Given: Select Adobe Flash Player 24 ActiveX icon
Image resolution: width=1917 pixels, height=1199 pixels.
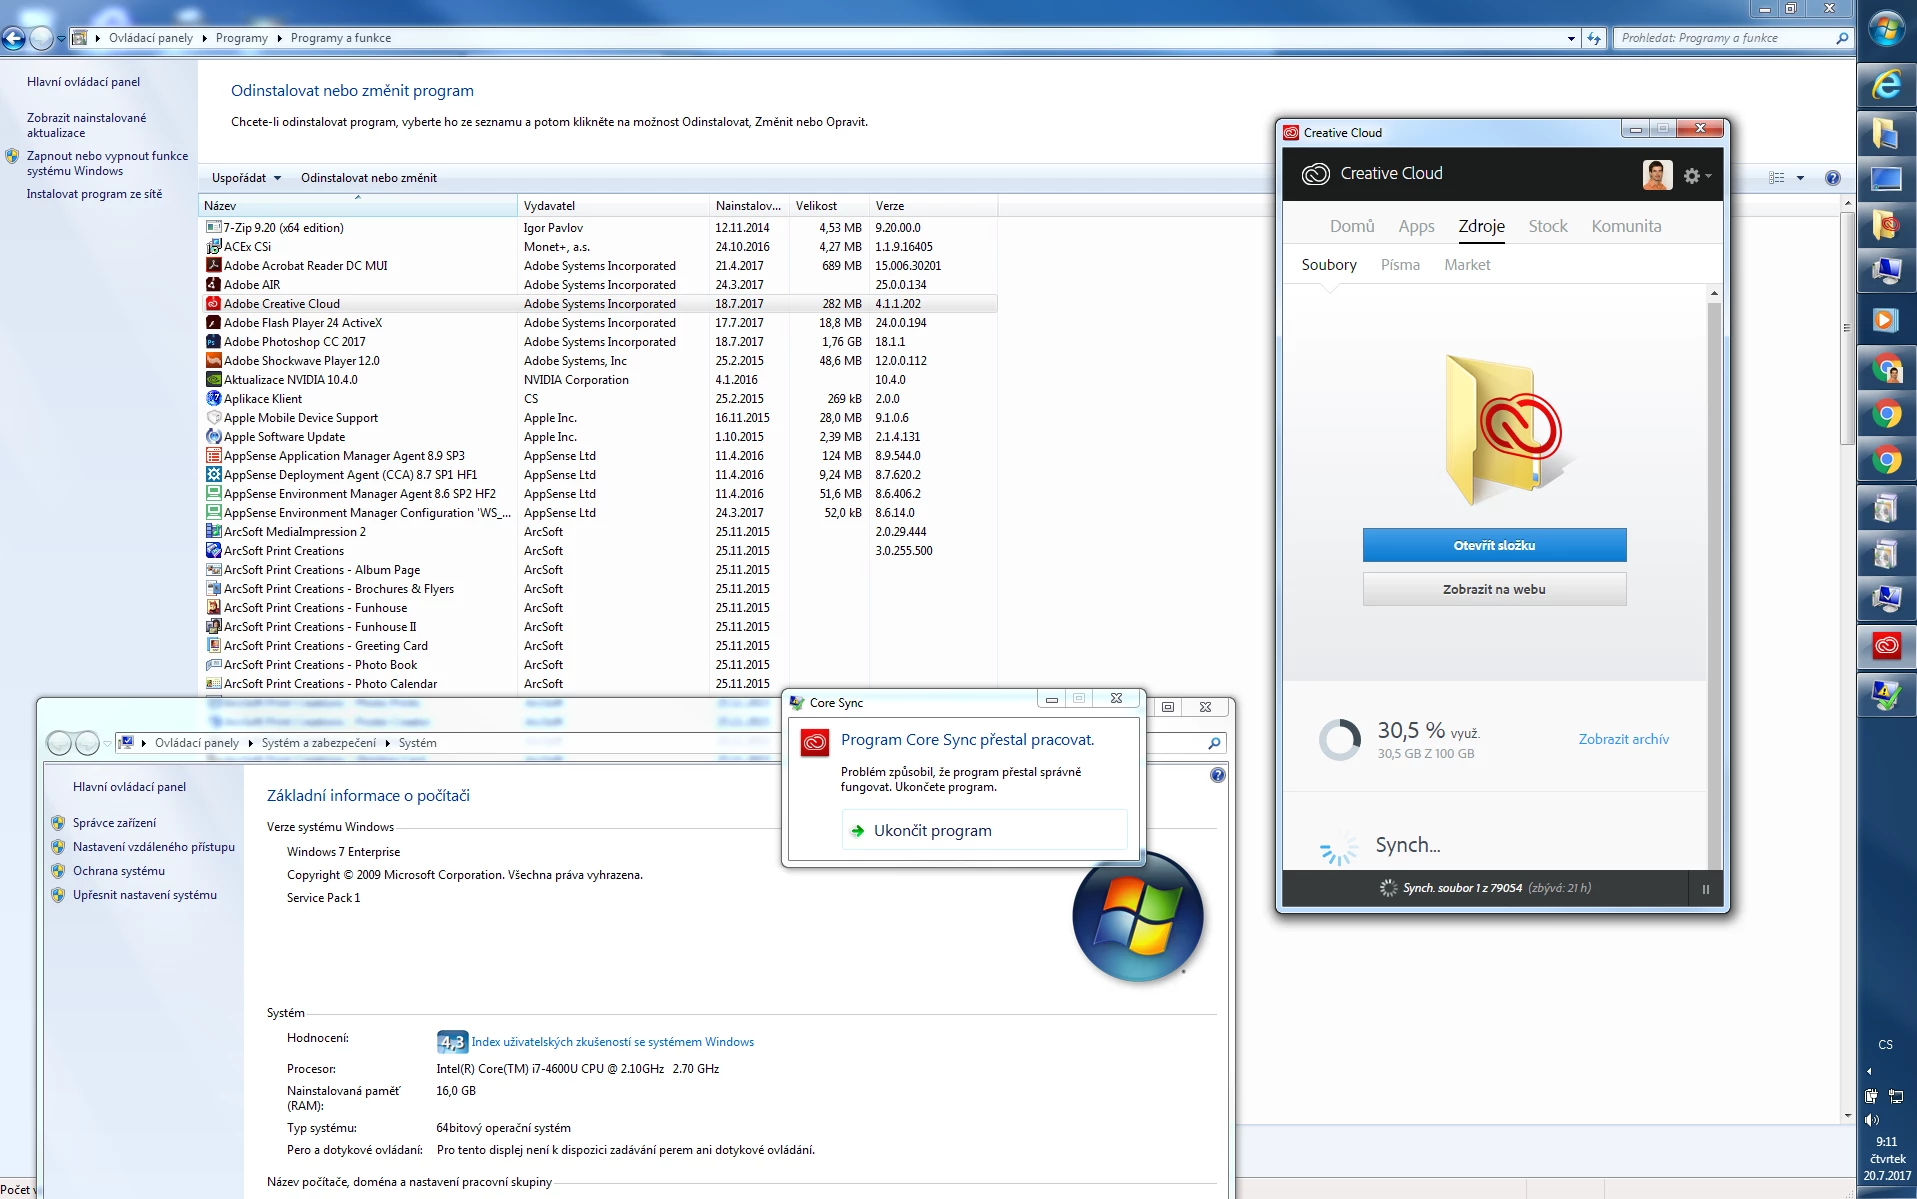Looking at the screenshot, I should (x=213, y=322).
